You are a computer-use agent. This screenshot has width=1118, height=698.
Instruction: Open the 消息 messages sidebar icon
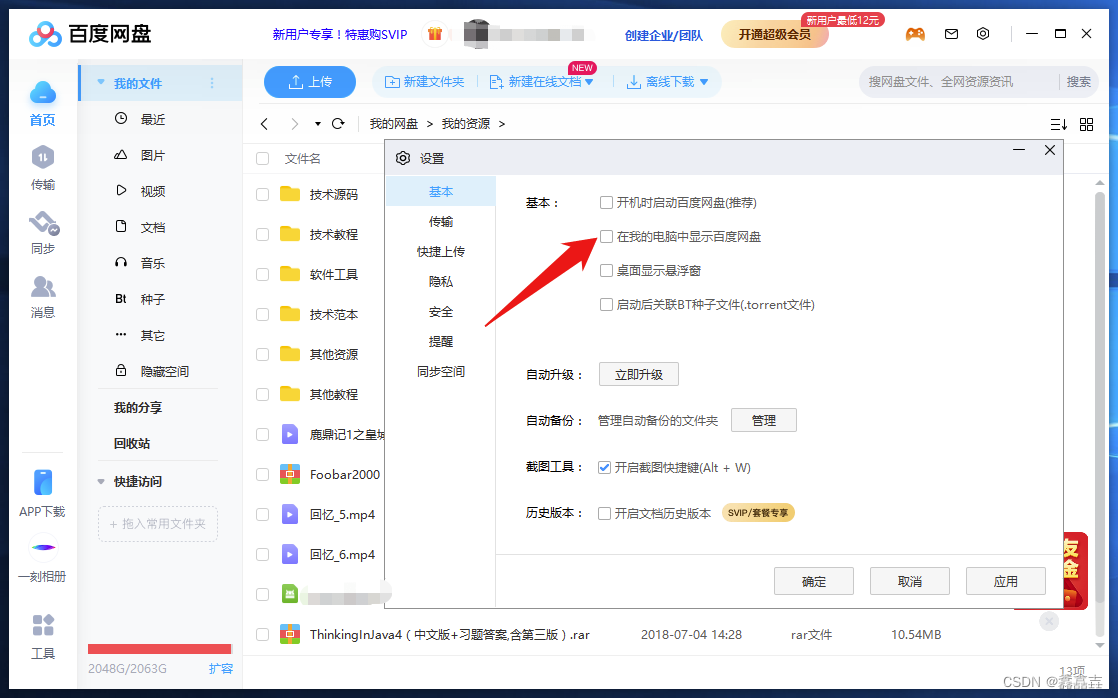point(43,287)
